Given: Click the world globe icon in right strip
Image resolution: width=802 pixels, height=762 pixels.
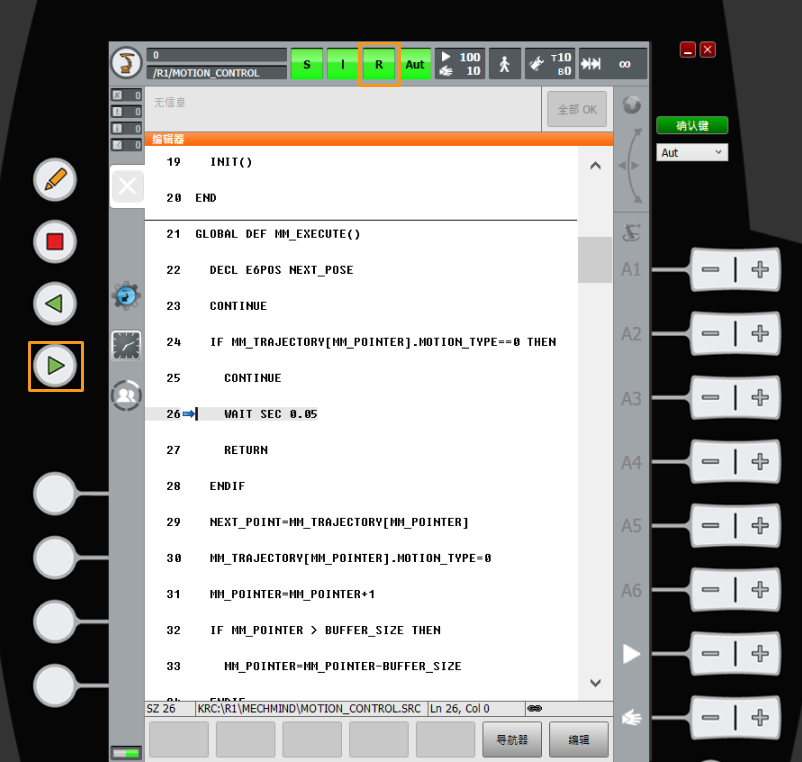Looking at the screenshot, I should pos(632,105).
